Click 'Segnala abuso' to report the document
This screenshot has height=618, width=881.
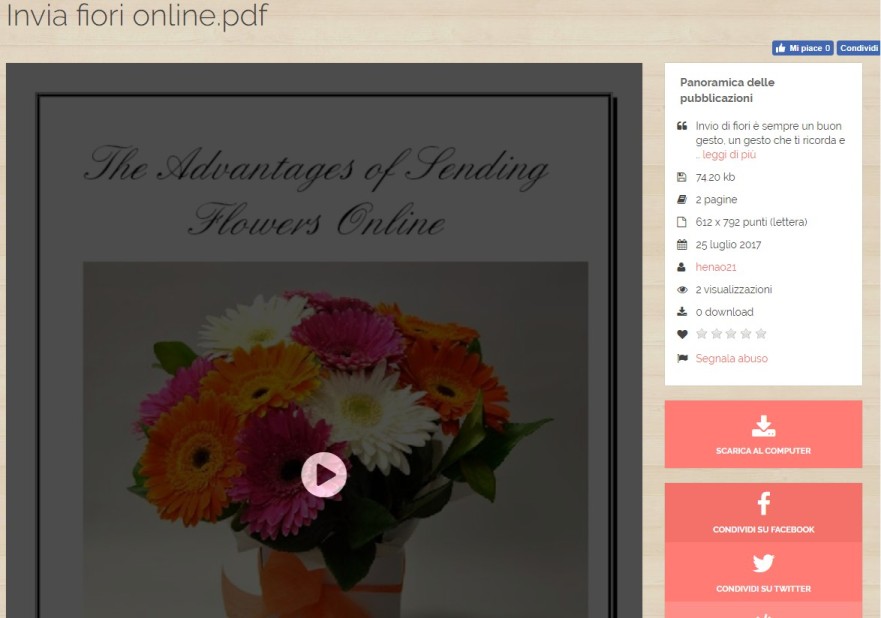point(731,358)
